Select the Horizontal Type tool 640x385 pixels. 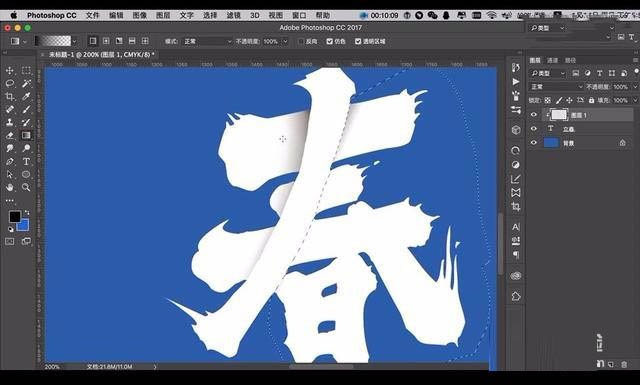26,161
